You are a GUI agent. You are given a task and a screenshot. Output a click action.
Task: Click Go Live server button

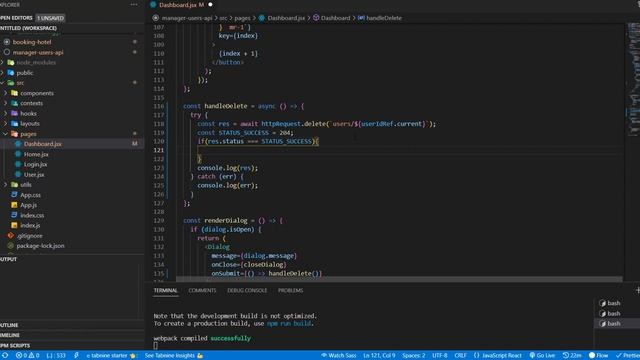(542, 356)
